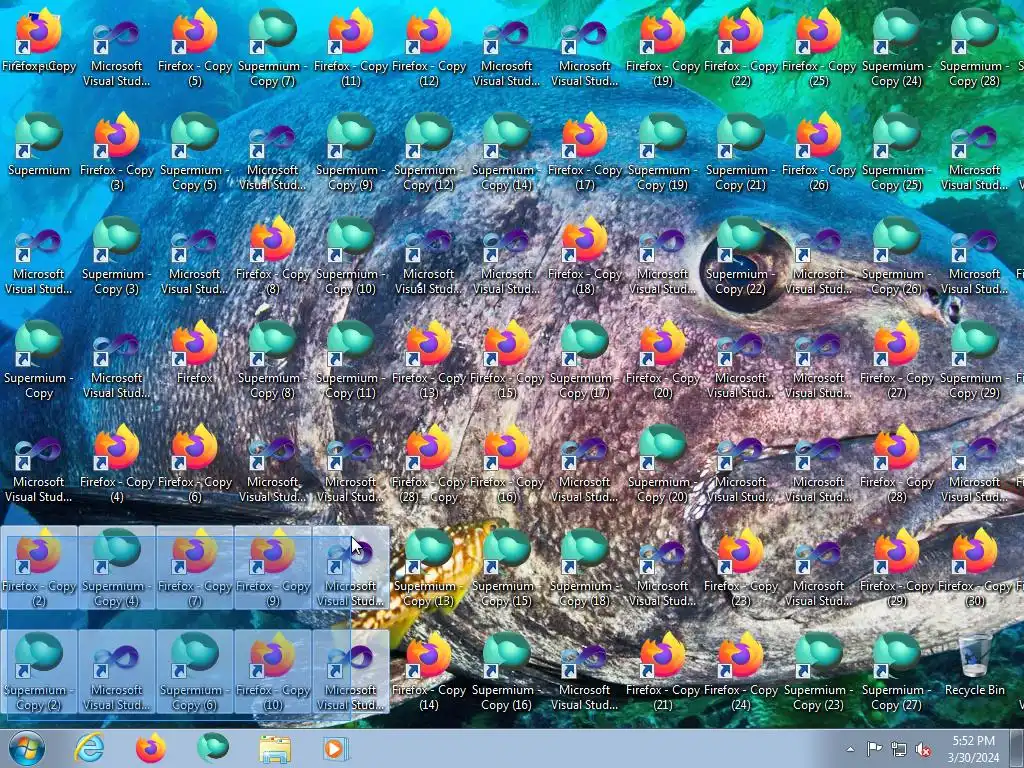Click Firefox - Copy (3) icon

[x=117, y=152]
